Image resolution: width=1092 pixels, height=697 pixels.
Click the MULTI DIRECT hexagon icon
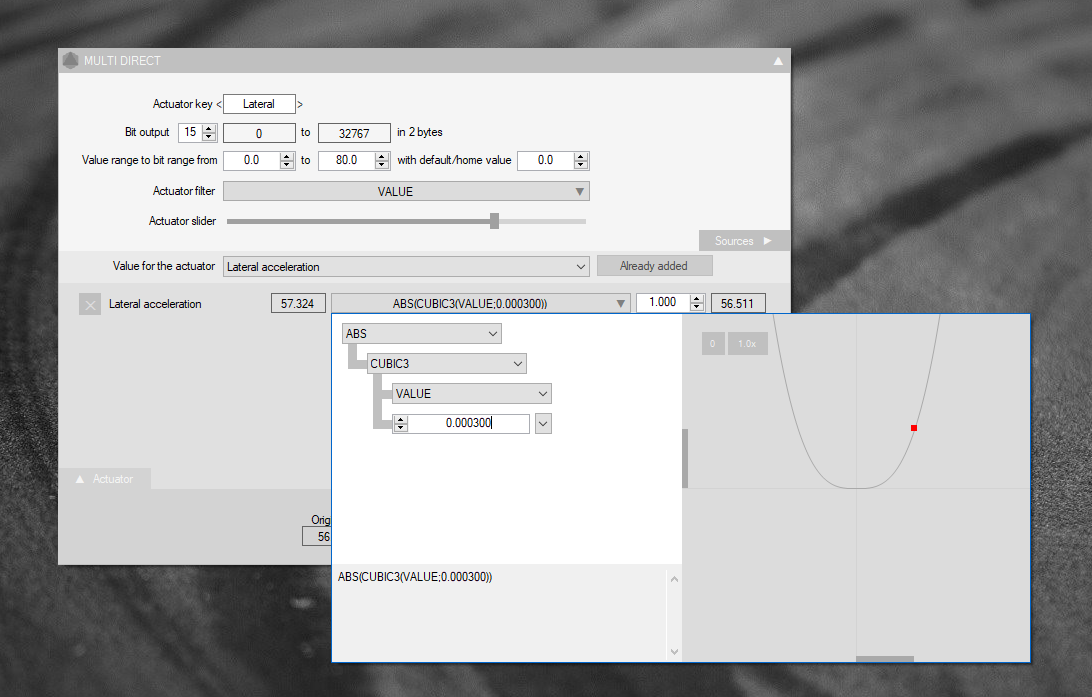pyautogui.click(x=70, y=61)
